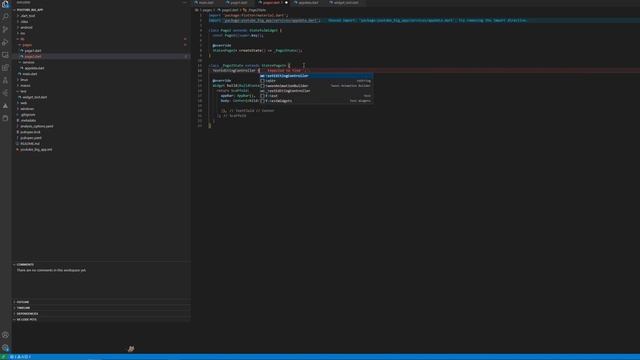Click the Dart file icon beside main.dart

(19, 74)
